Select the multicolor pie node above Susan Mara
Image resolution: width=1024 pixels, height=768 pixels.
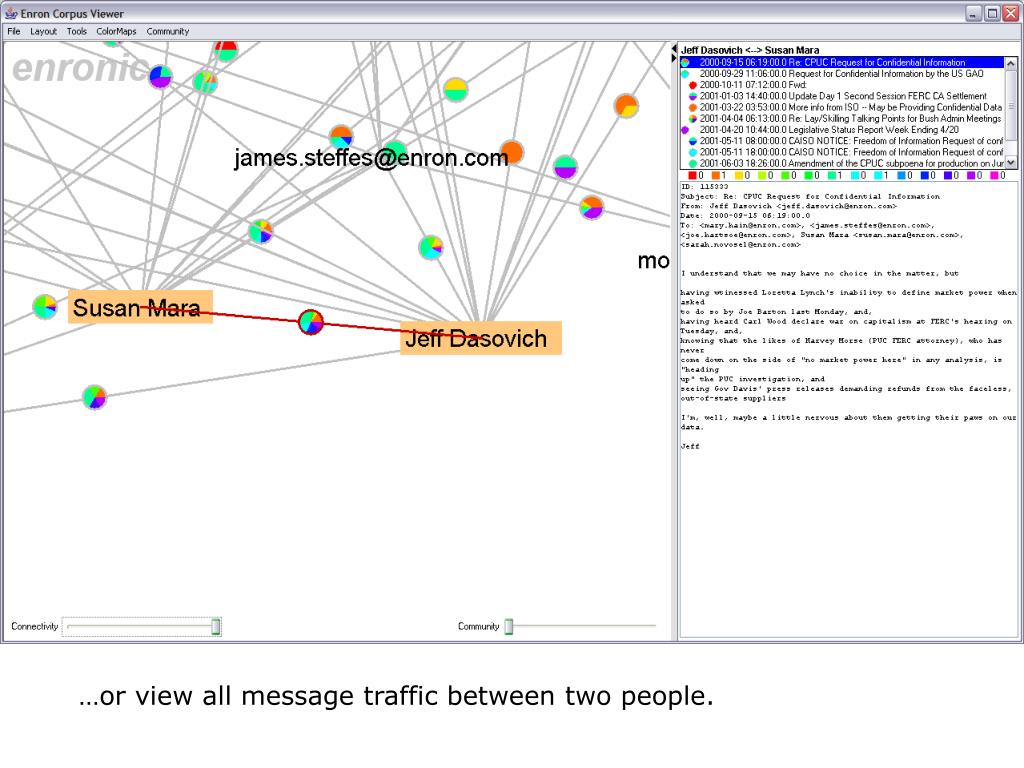(261, 231)
